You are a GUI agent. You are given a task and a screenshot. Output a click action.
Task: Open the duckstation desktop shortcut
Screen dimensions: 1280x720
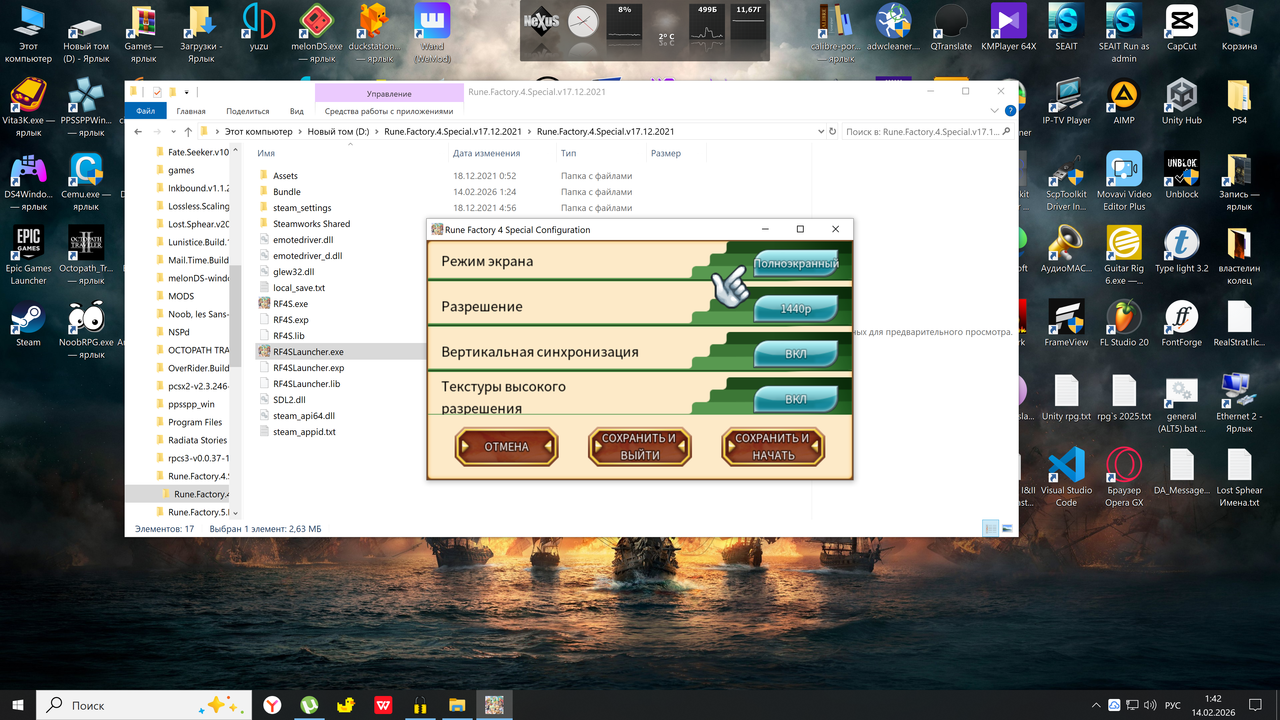pos(375,33)
